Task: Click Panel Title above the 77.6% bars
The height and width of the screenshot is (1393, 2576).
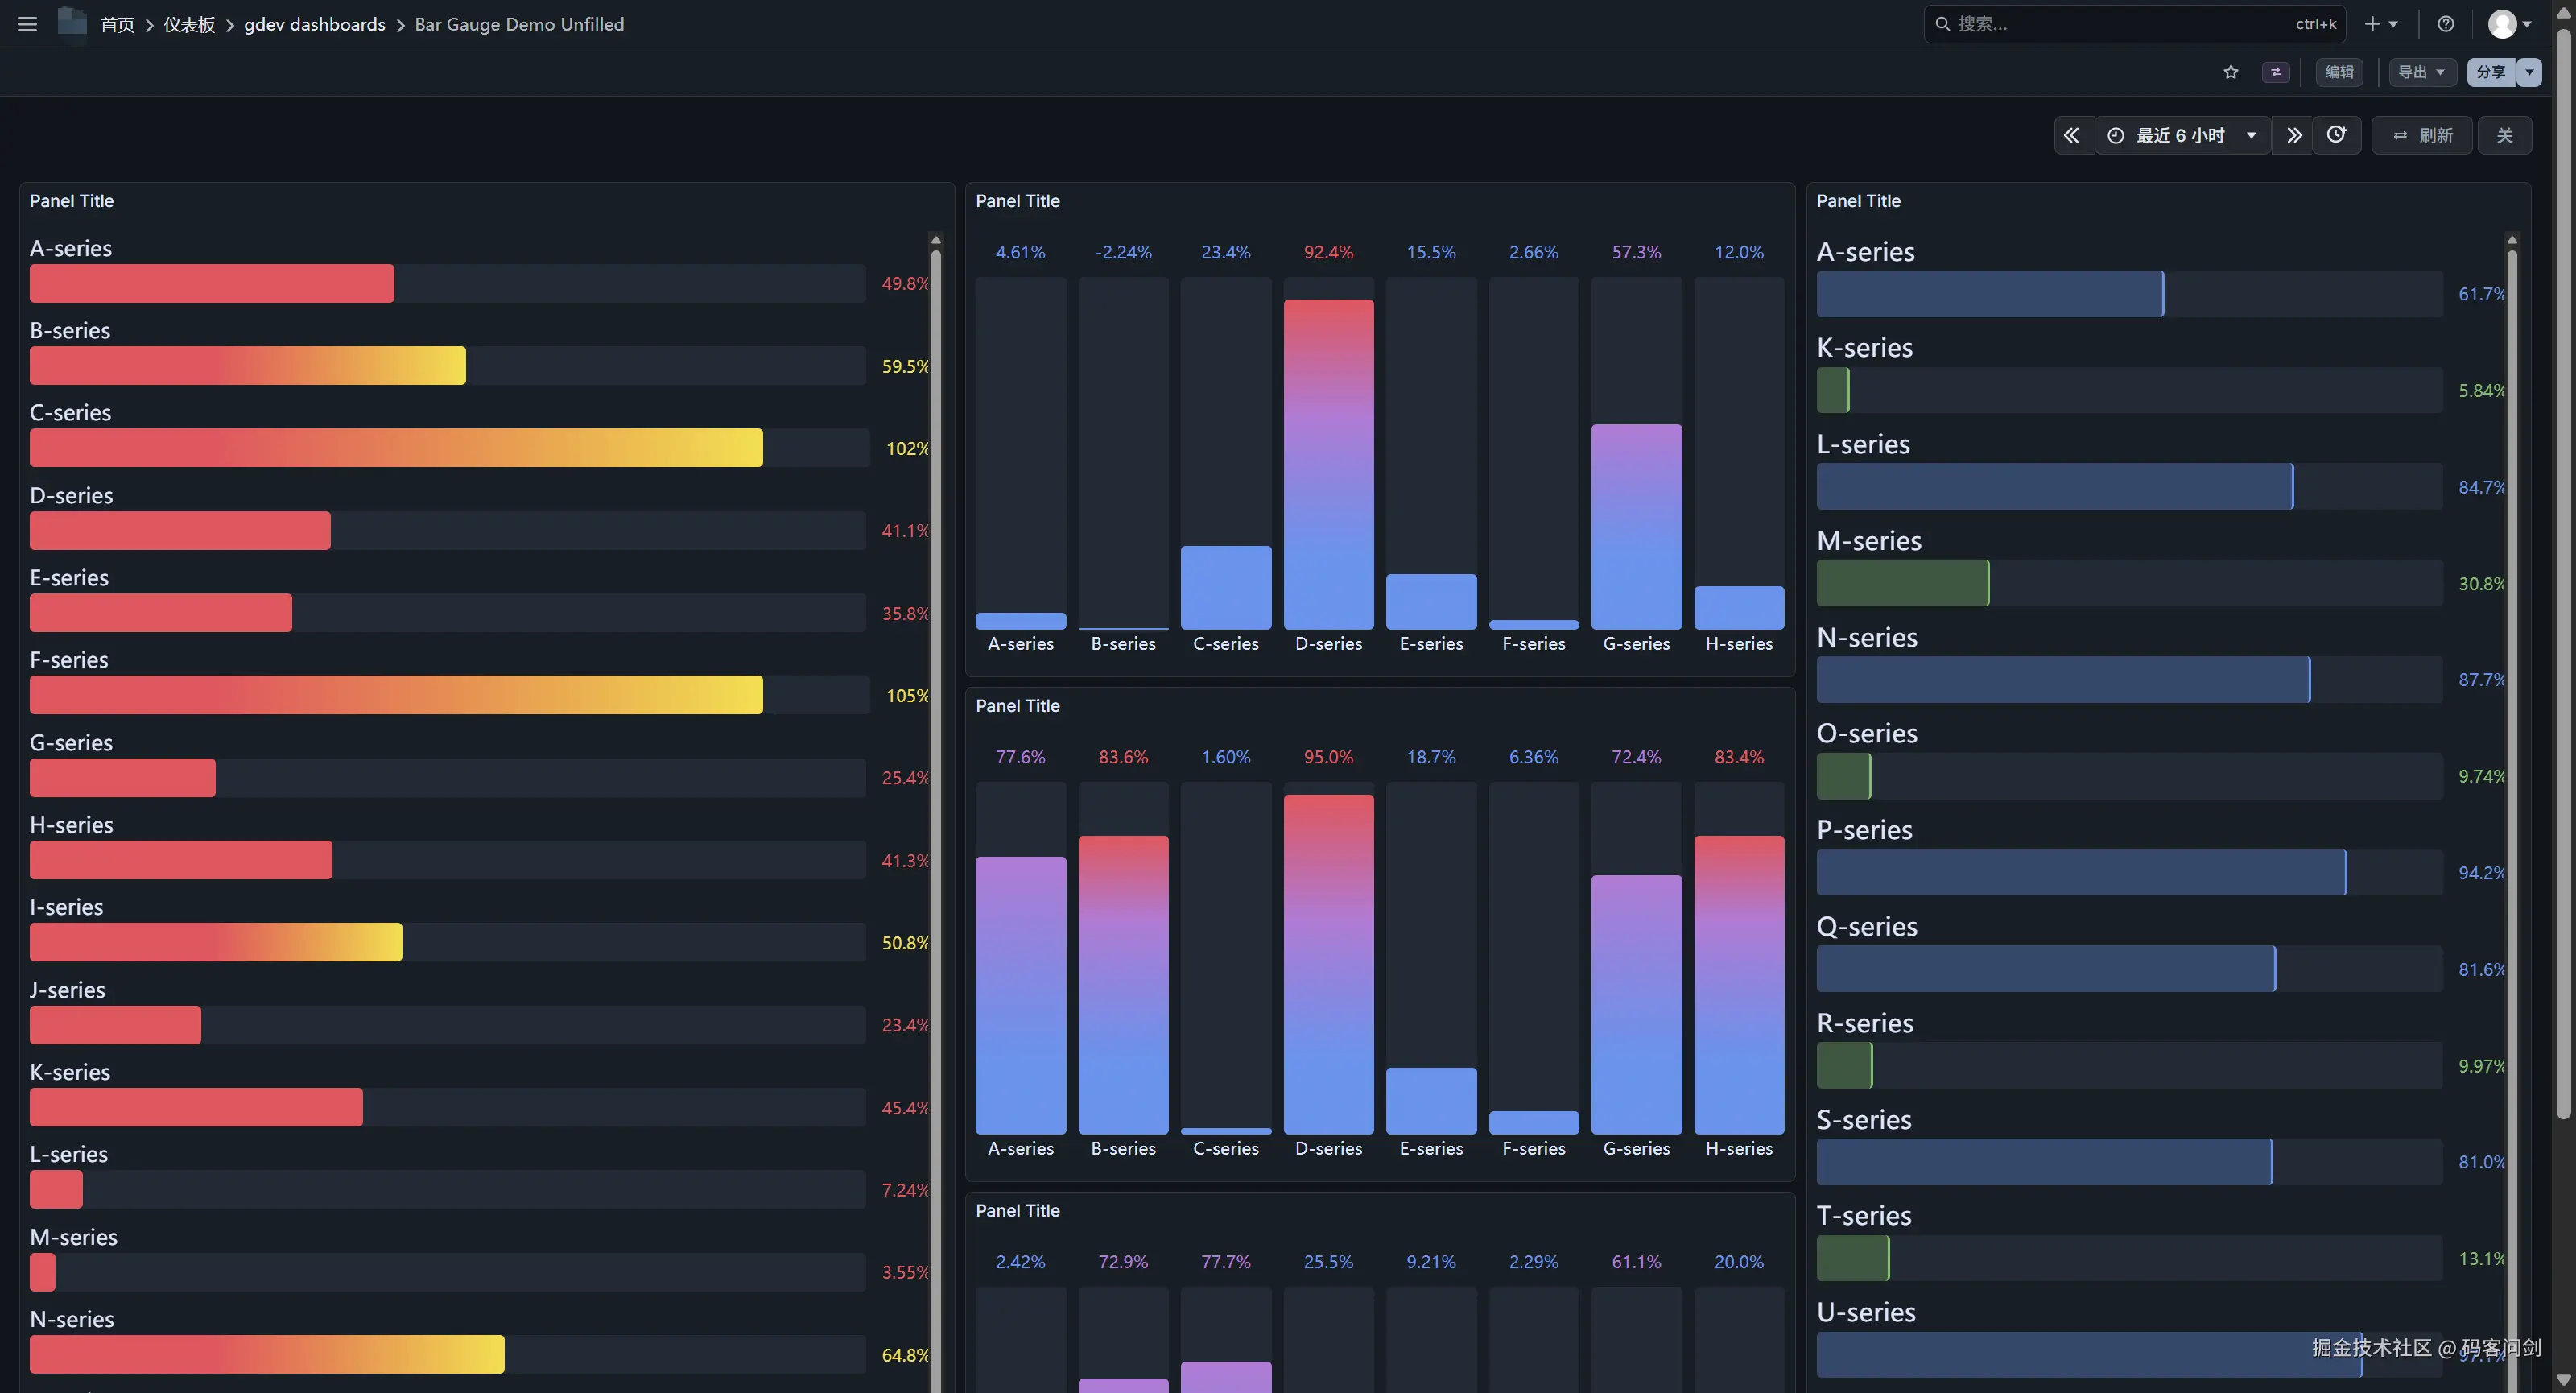Action: point(1018,706)
